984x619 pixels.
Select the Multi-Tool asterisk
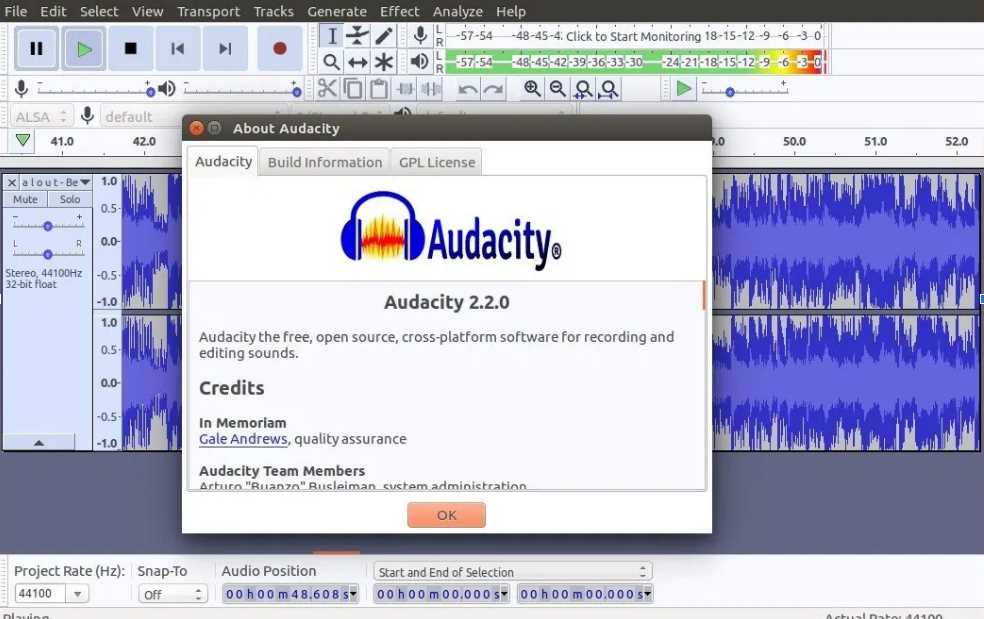pyautogui.click(x=383, y=62)
